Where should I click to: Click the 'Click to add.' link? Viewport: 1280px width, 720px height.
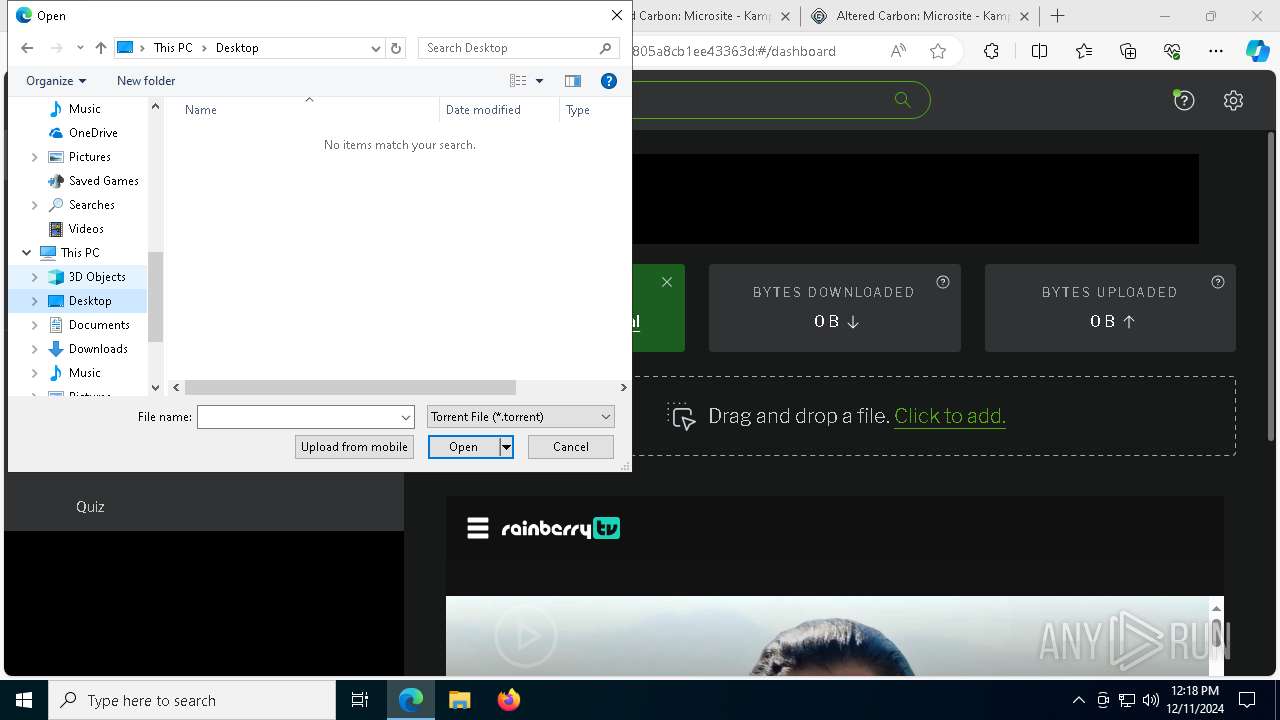950,416
